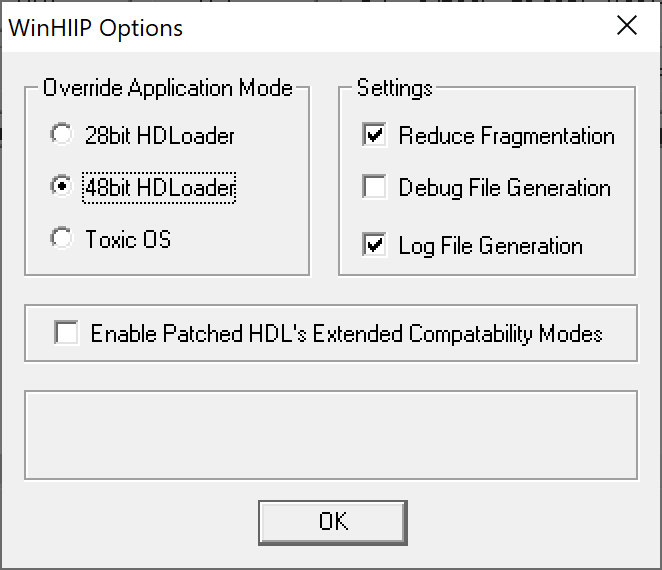Click the 'Reduce Fragmentation' label text
Screen dimensions: 662x570
[506, 135]
